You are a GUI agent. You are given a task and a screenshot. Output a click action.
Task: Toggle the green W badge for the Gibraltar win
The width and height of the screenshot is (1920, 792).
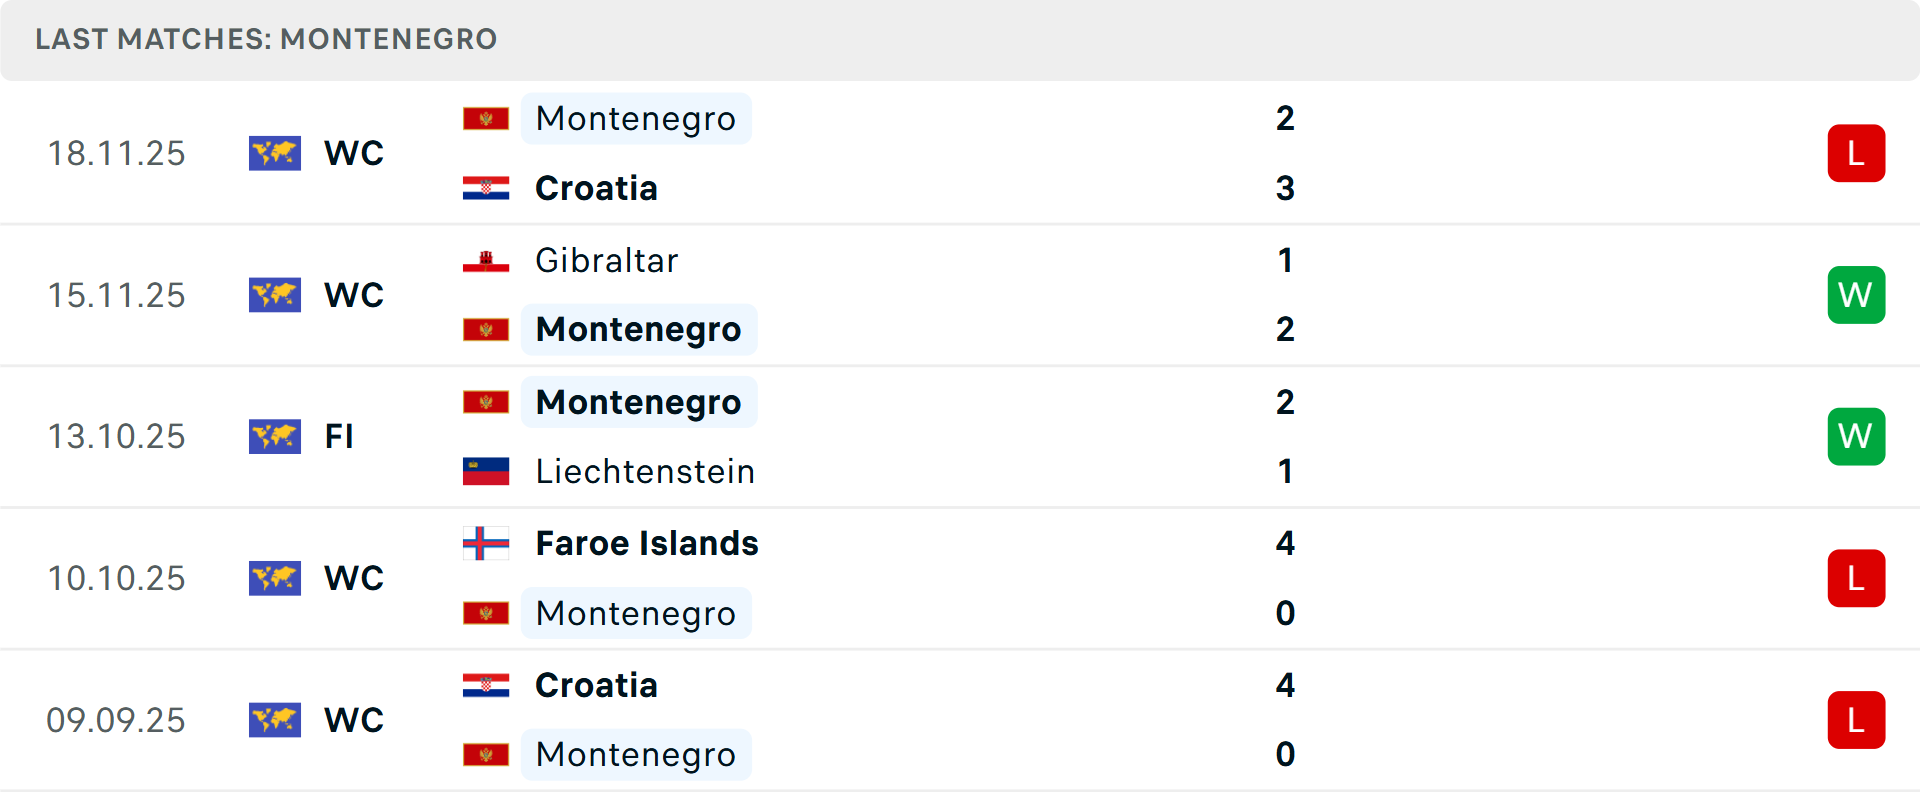1856,294
